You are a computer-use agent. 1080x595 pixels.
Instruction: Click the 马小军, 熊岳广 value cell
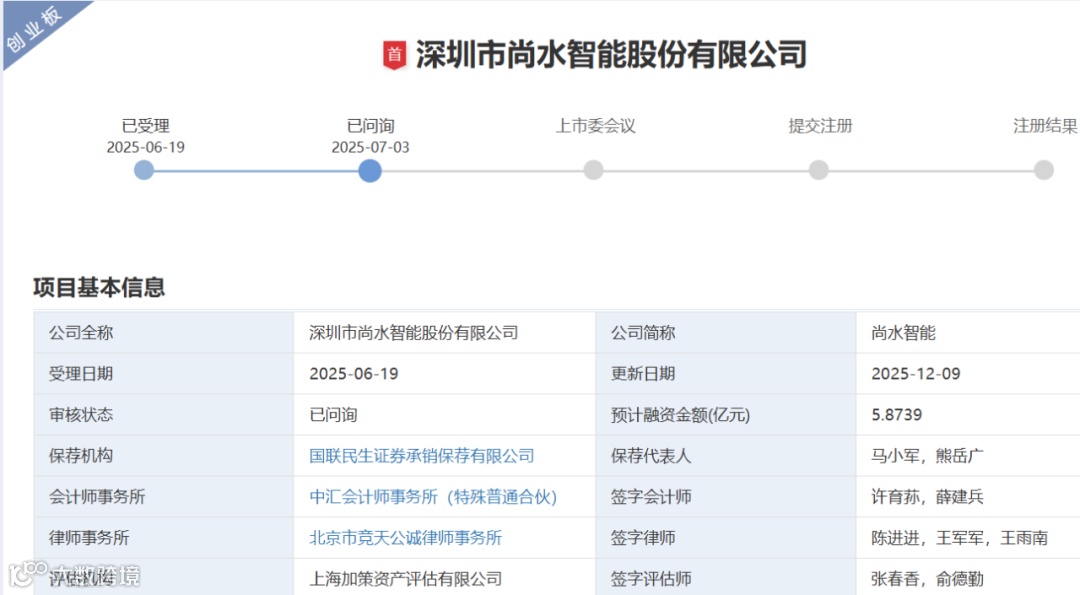(968, 456)
